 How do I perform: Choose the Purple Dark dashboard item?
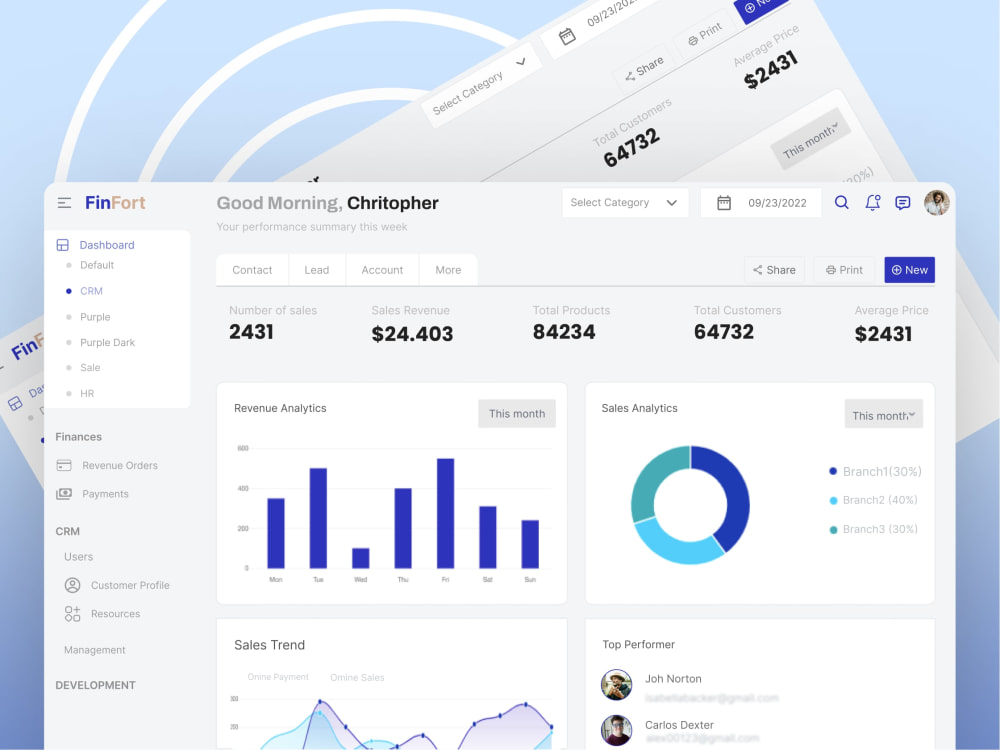pos(107,342)
